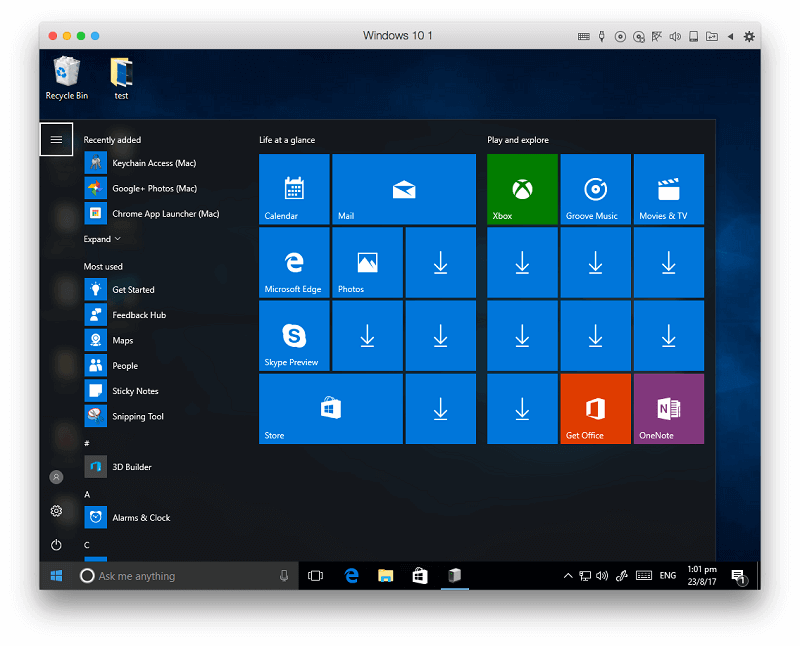
Task: Open the Groove Music tile
Action: pyautogui.click(x=595, y=189)
